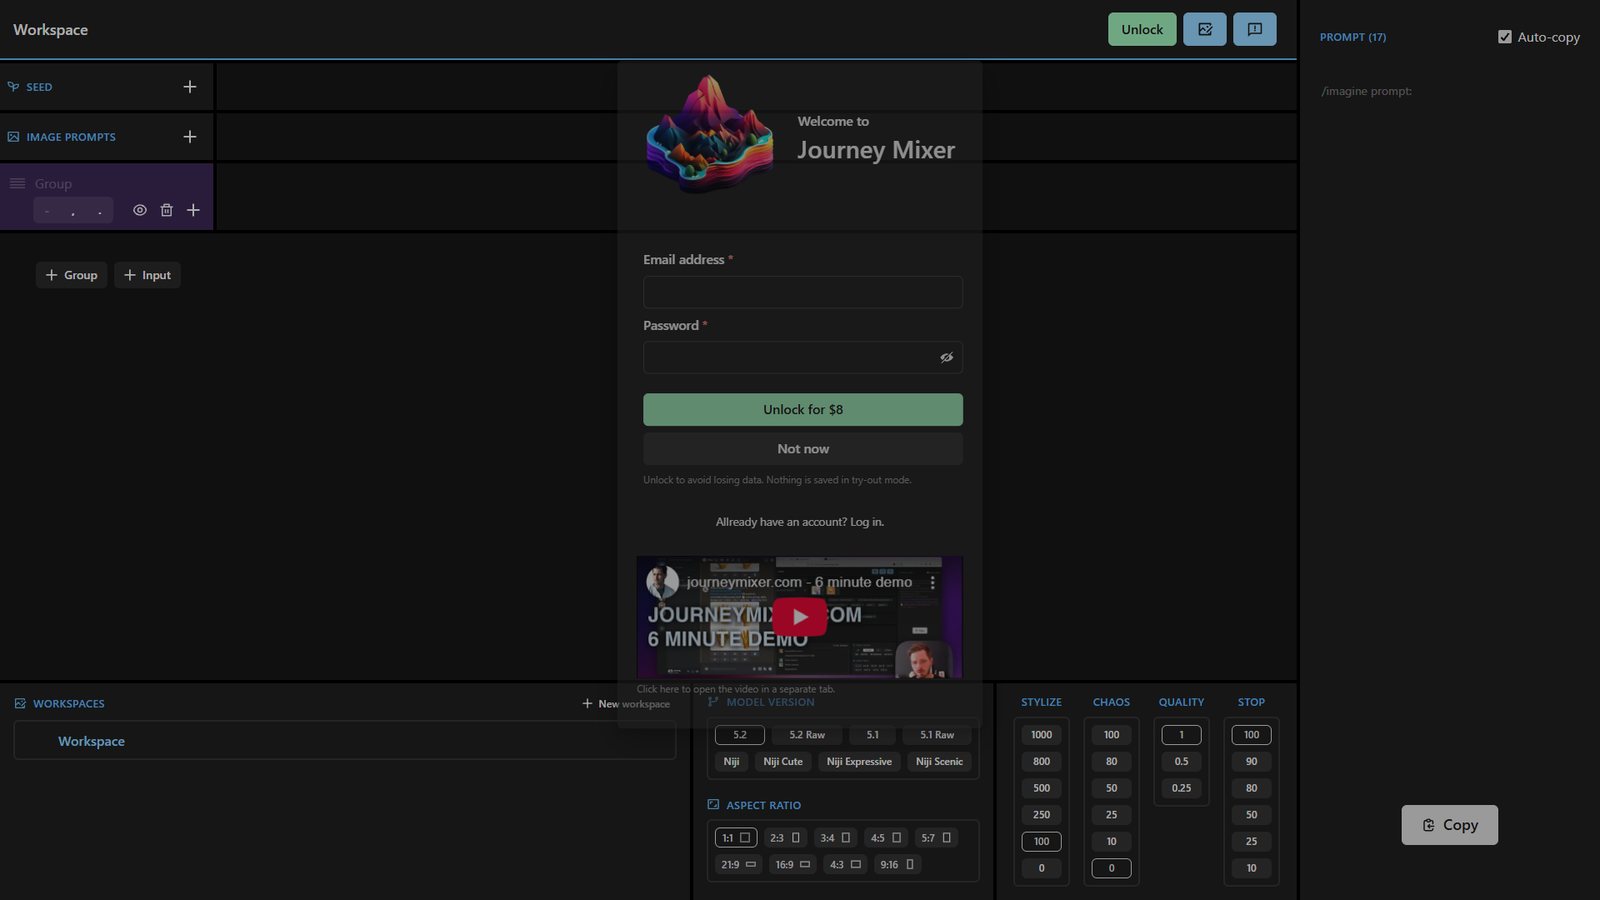Set Stop to 90

[x=1251, y=762]
